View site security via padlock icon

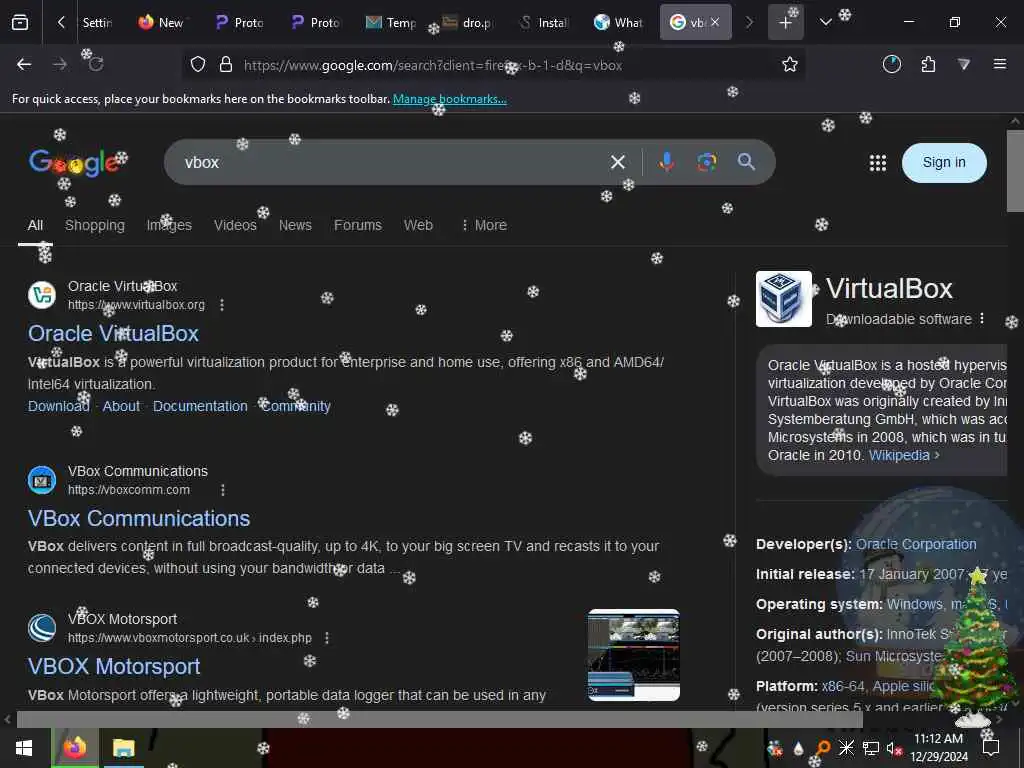click(226, 65)
